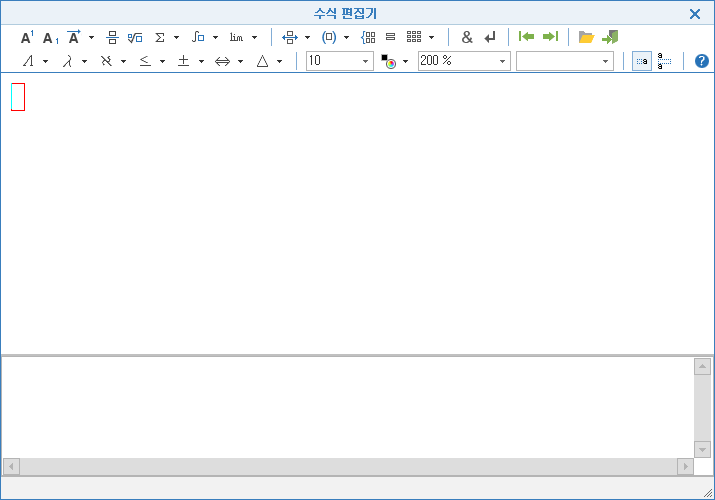Screen dimensions: 715x500
Task: Insert a limit (lim) template
Action: (x=236, y=37)
